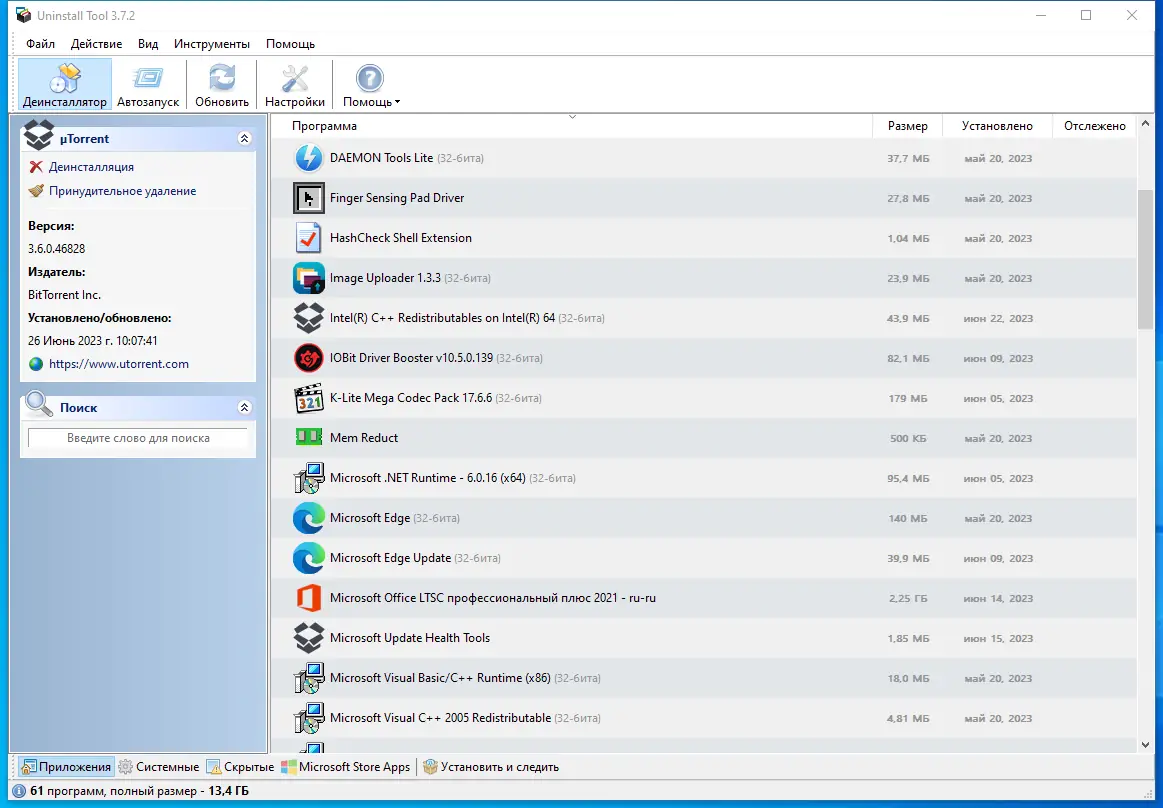The height and width of the screenshot is (808, 1163).
Task: Click the info icon in status bar
Action: [19, 791]
